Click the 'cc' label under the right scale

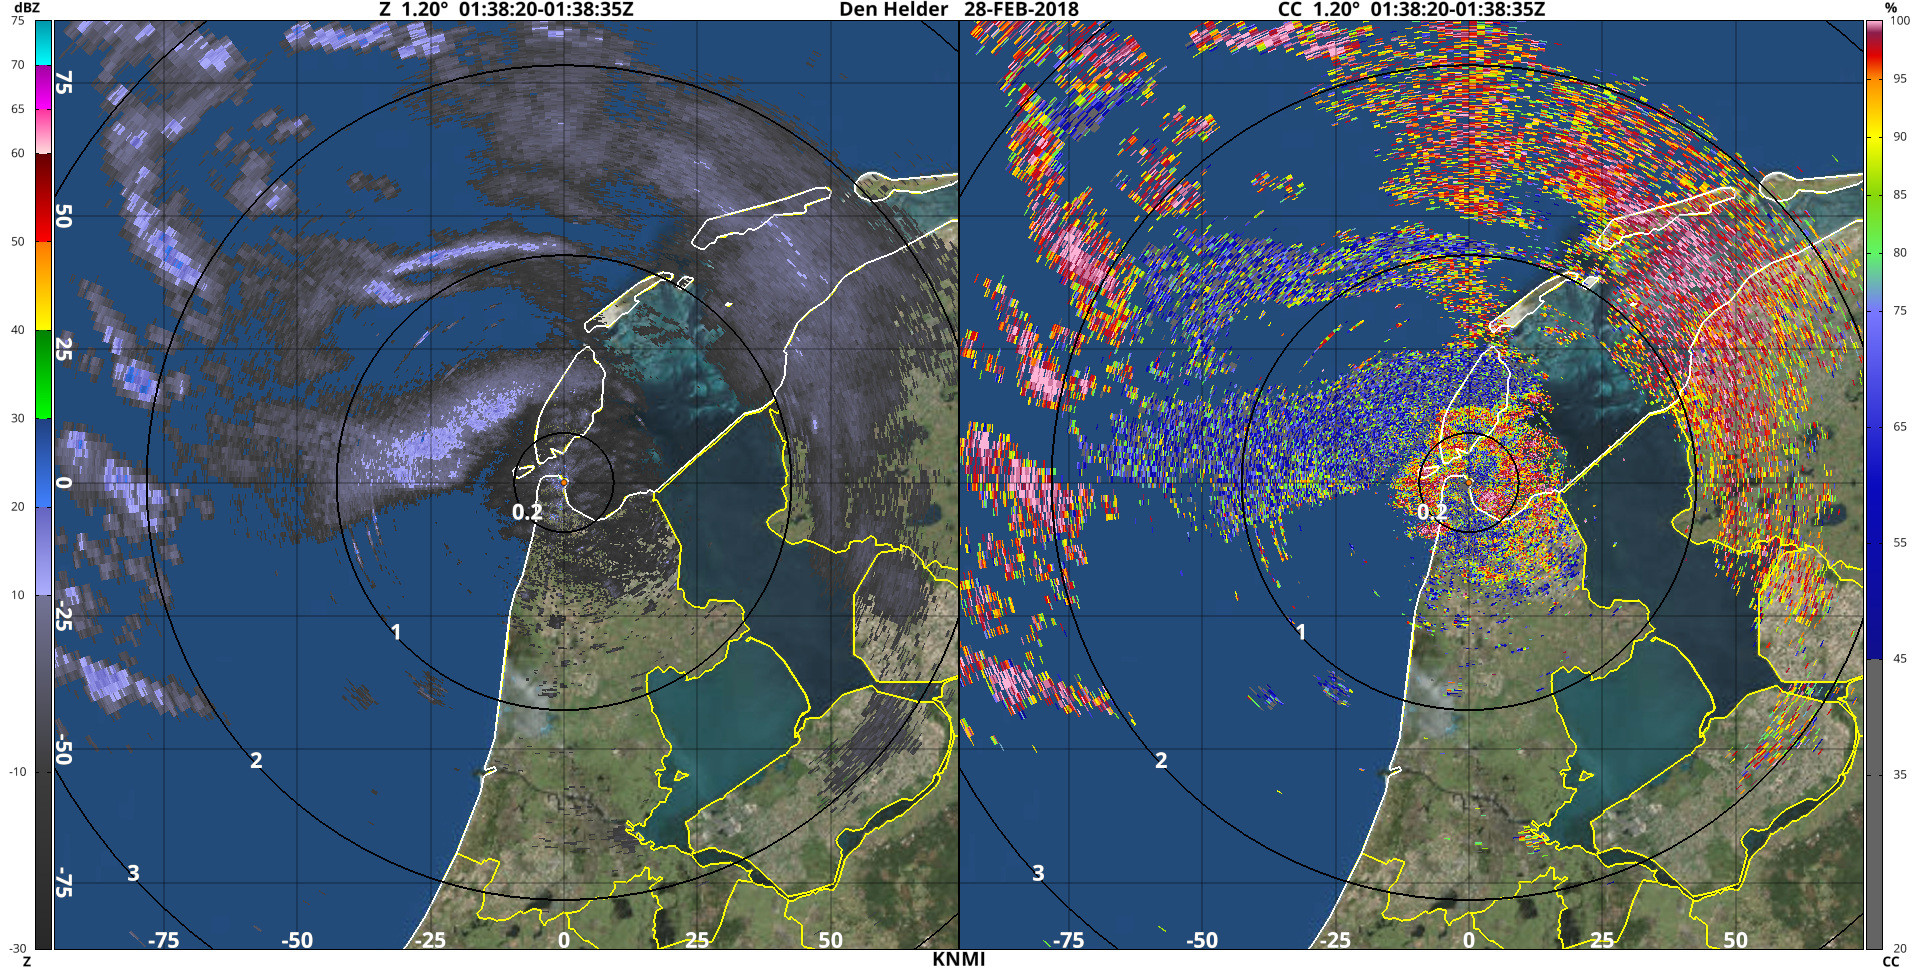pos(1891,961)
